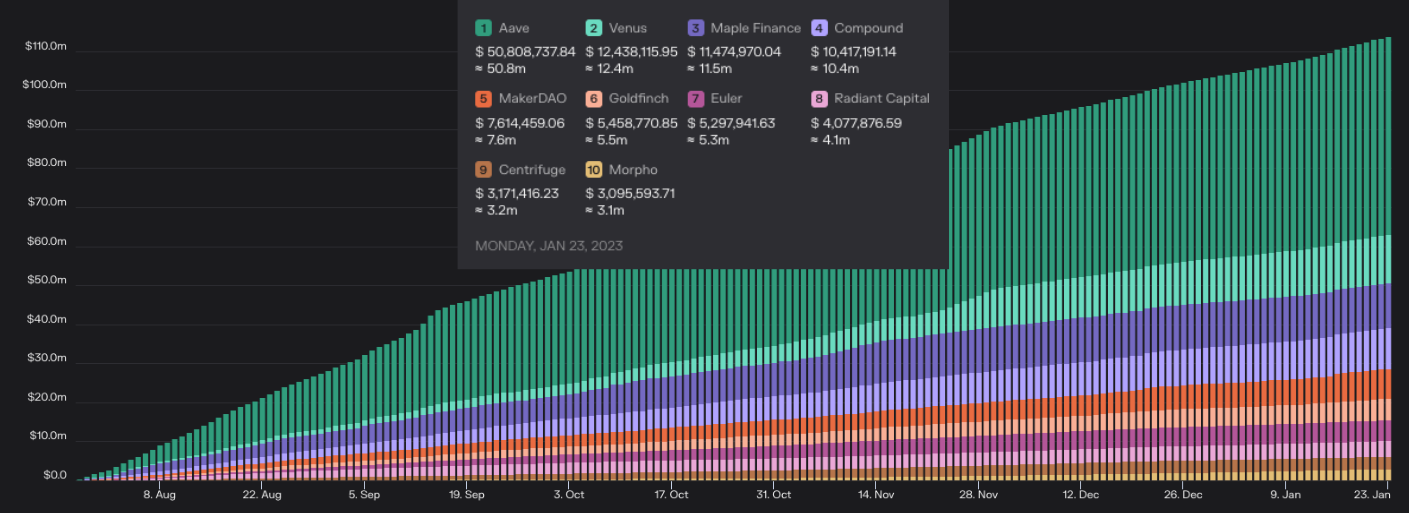
Task: Click the 22. Aug x-axis label
Action: [x=262, y=494]
